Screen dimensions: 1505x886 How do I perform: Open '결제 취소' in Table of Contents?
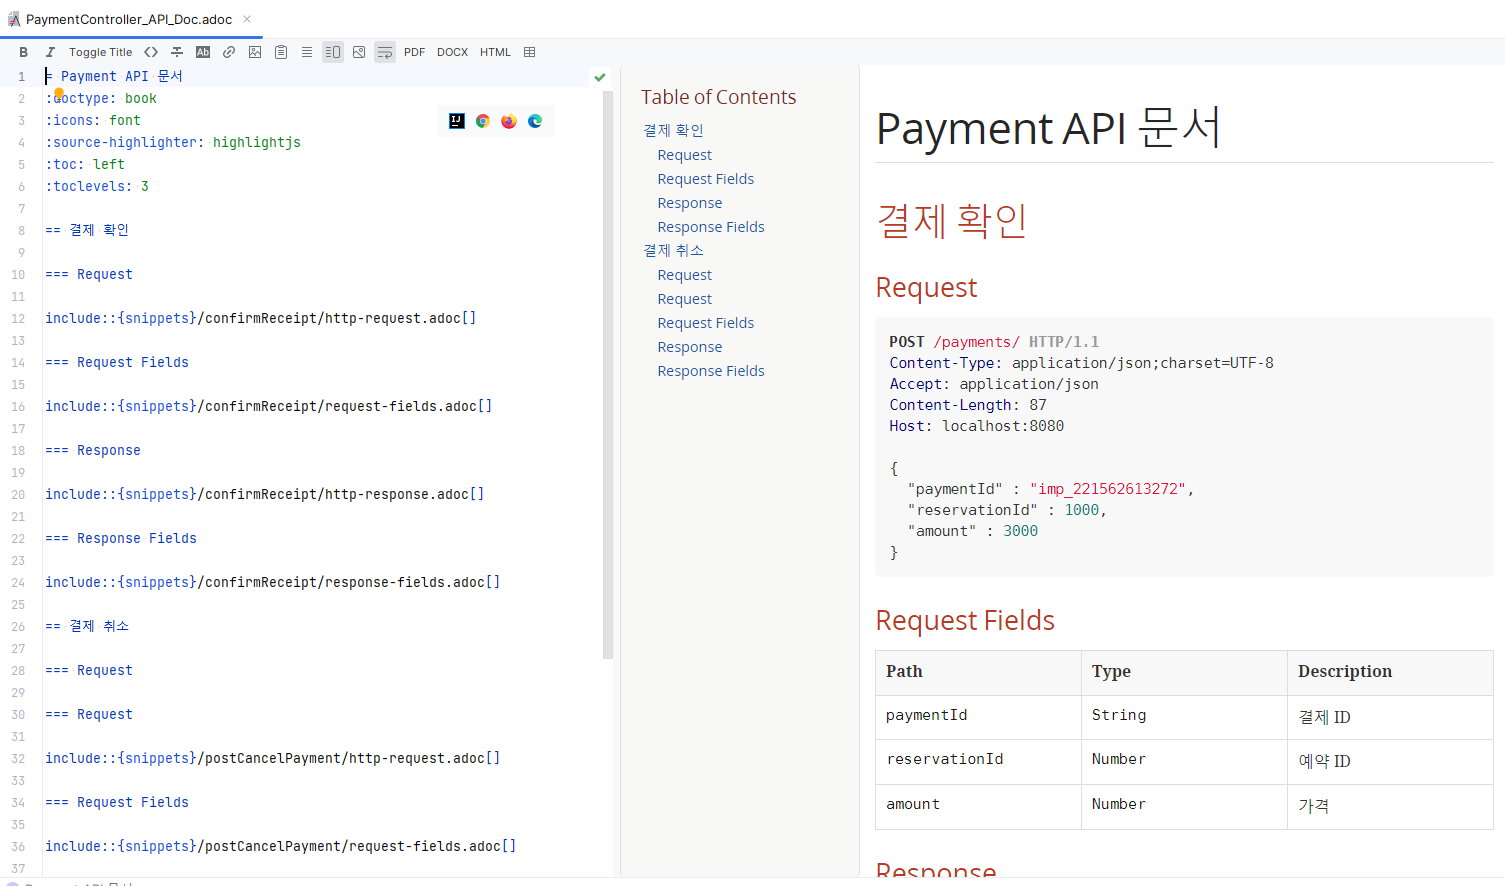tap(673, 250)
